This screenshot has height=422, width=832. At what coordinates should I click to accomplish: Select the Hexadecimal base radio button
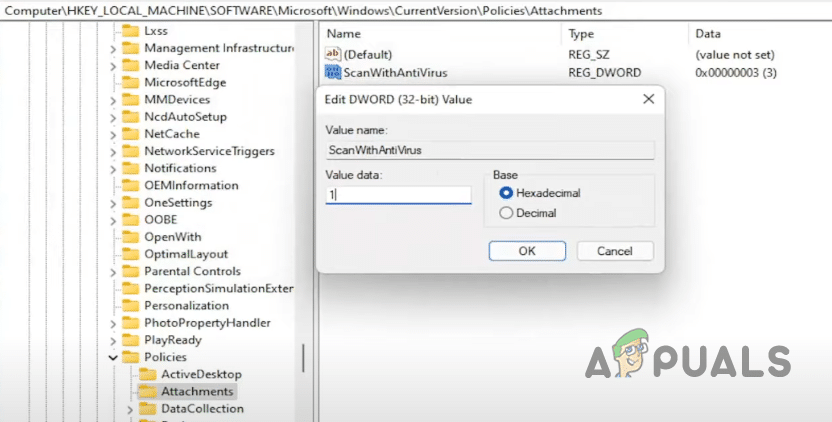pyautogui.click(x=506, y=193)
